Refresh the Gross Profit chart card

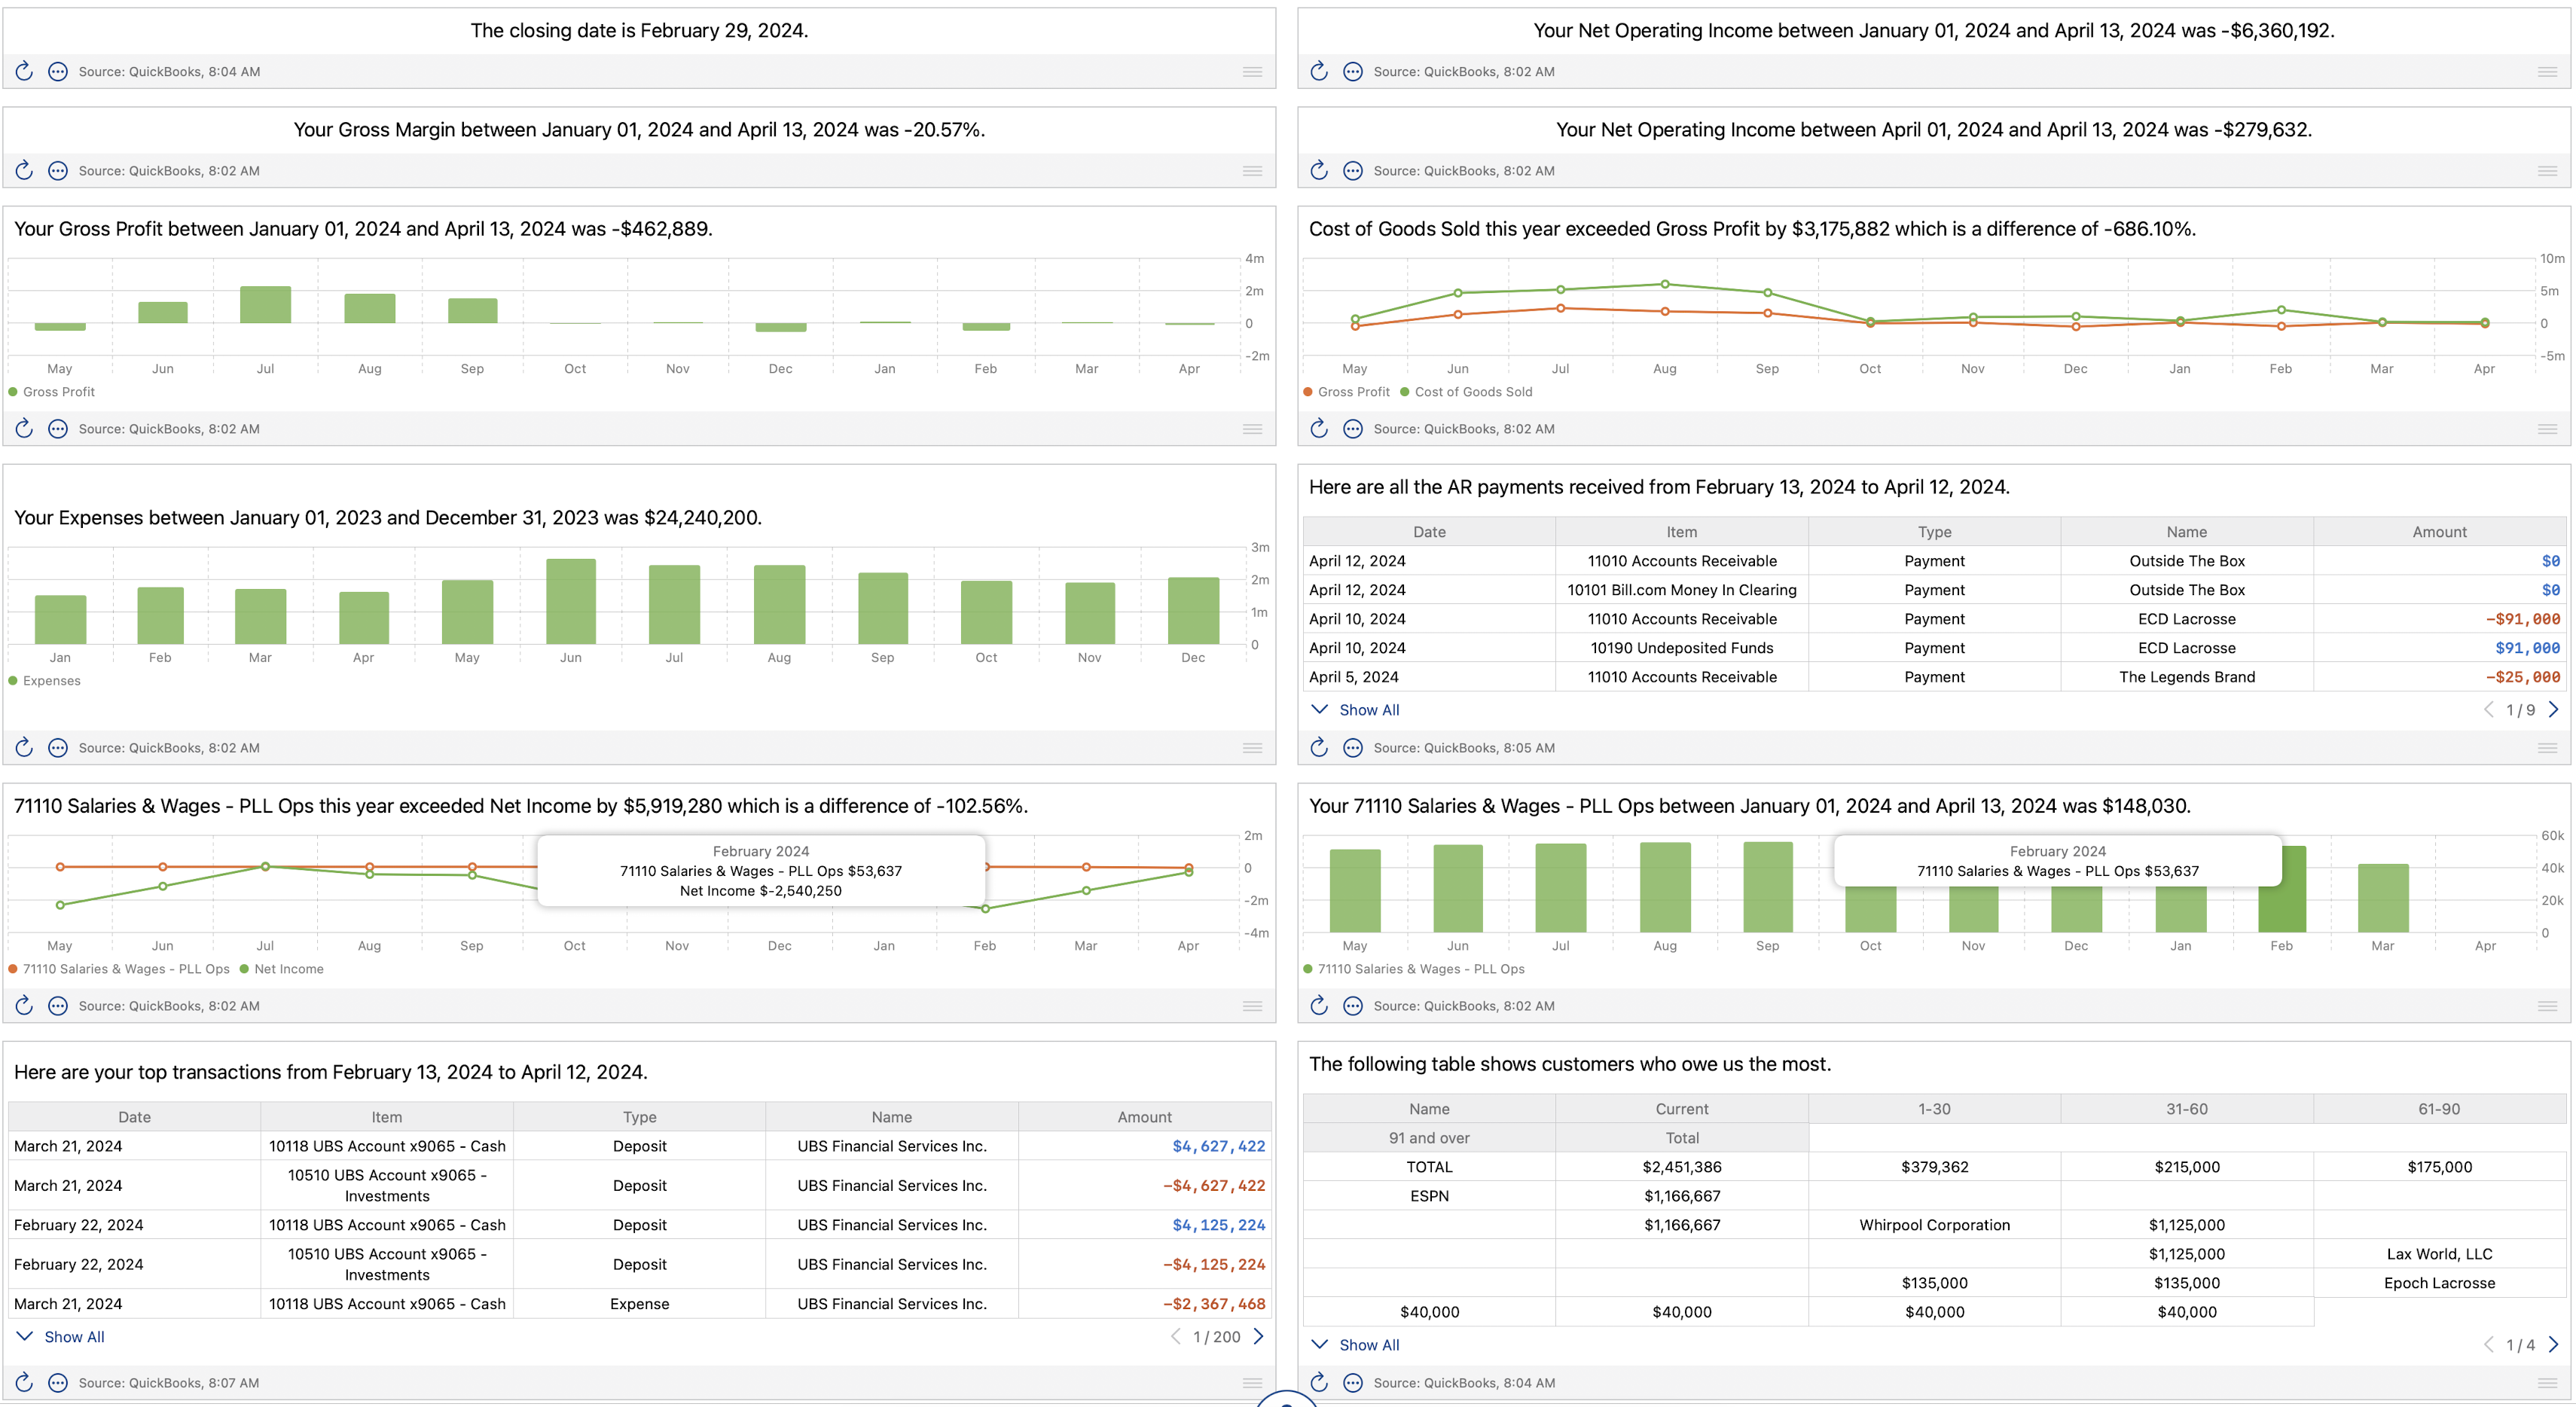point(24,429)
